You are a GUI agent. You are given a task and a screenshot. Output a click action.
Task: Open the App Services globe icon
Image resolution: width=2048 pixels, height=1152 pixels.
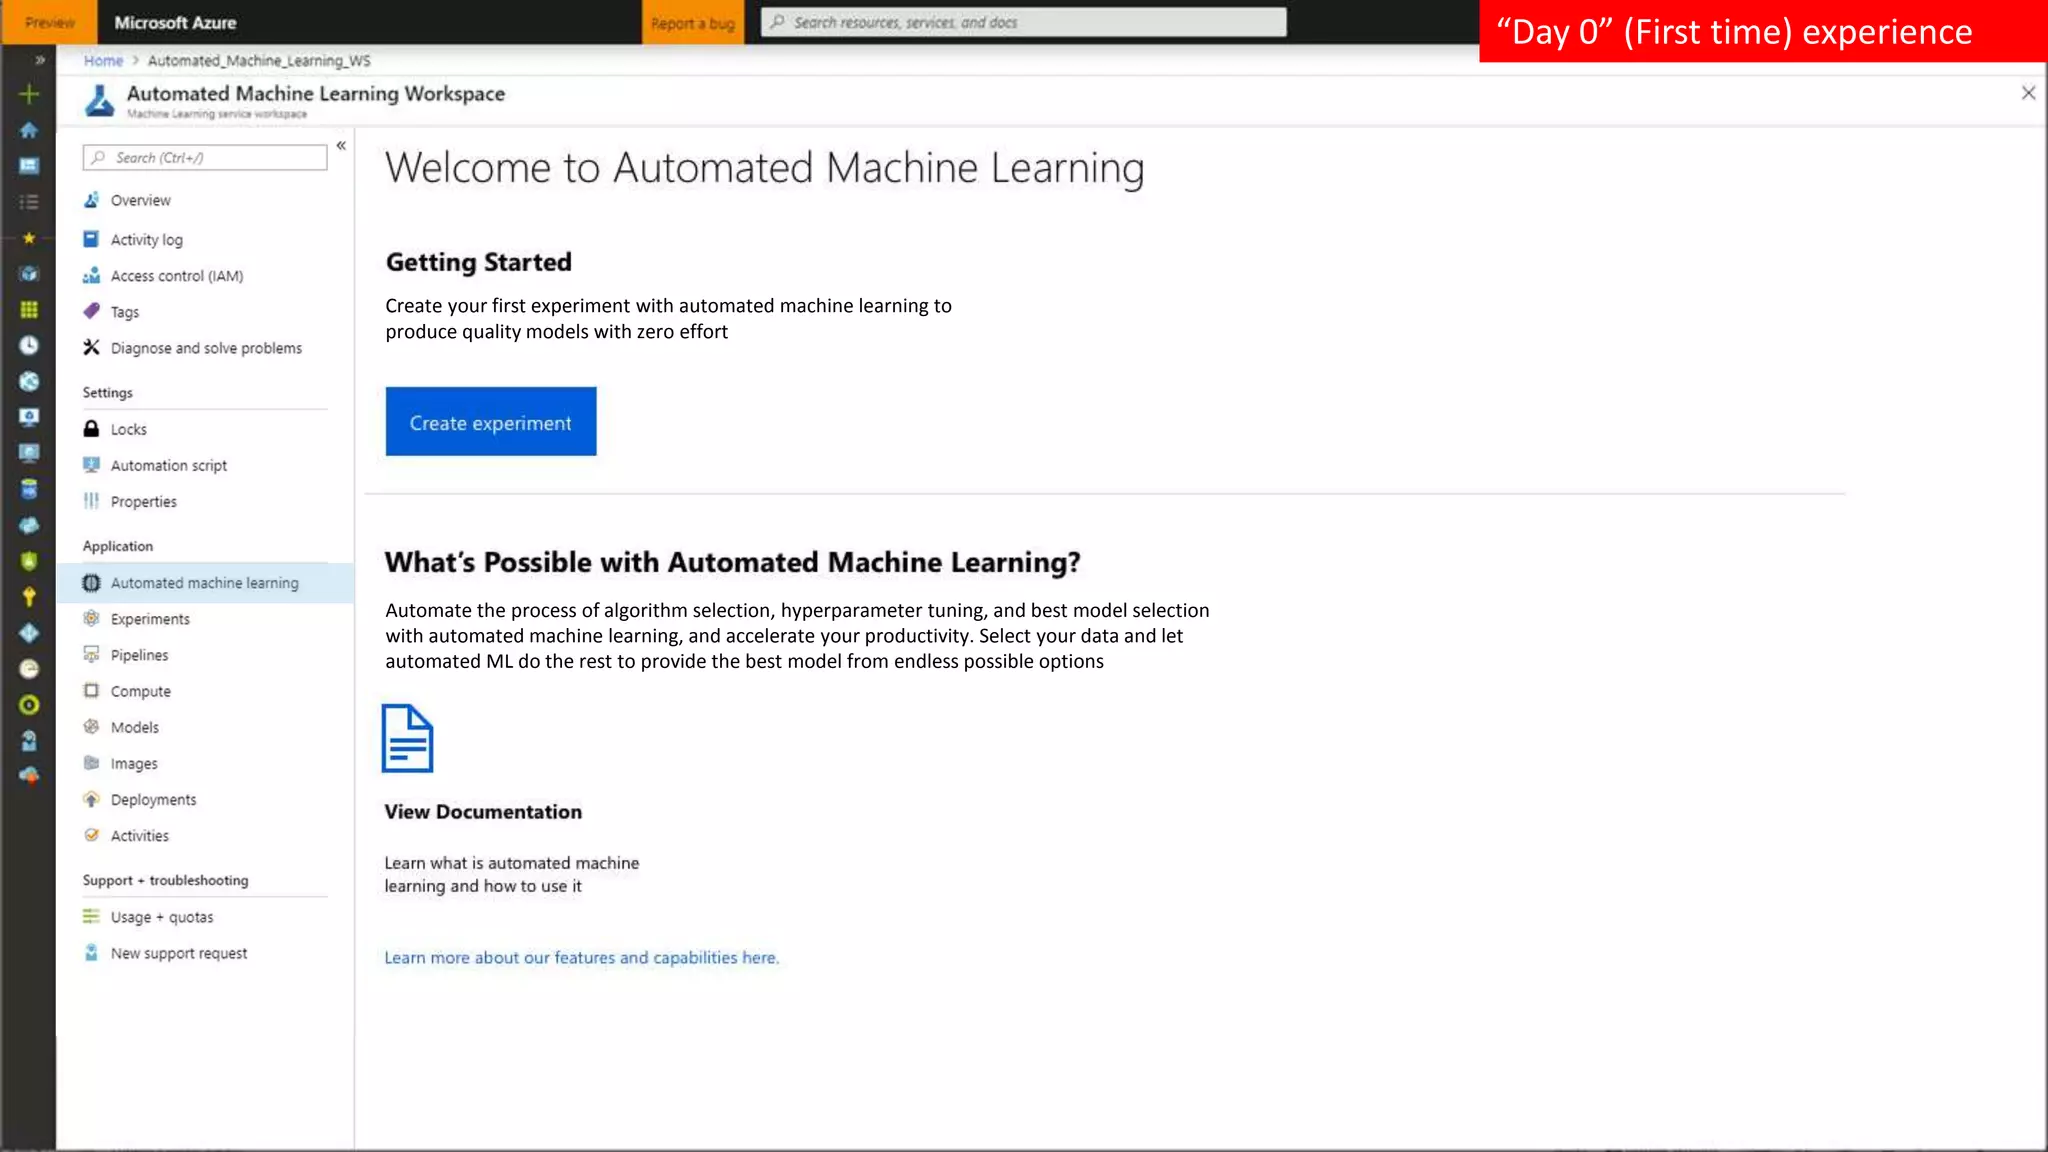[29, 381]
